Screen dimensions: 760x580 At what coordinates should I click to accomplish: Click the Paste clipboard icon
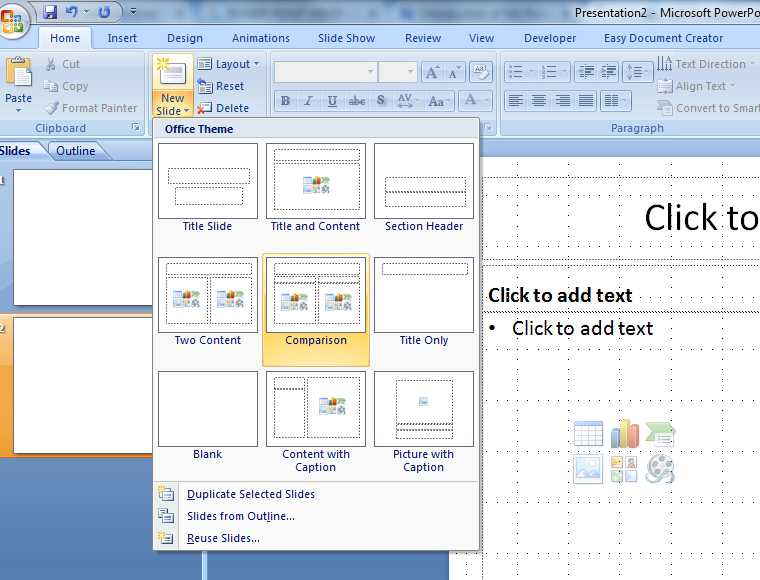[x=18, y=73]
